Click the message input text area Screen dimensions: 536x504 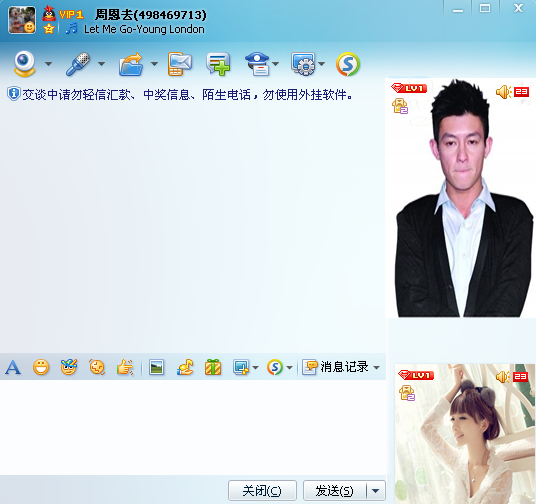(x=193, y=427)
